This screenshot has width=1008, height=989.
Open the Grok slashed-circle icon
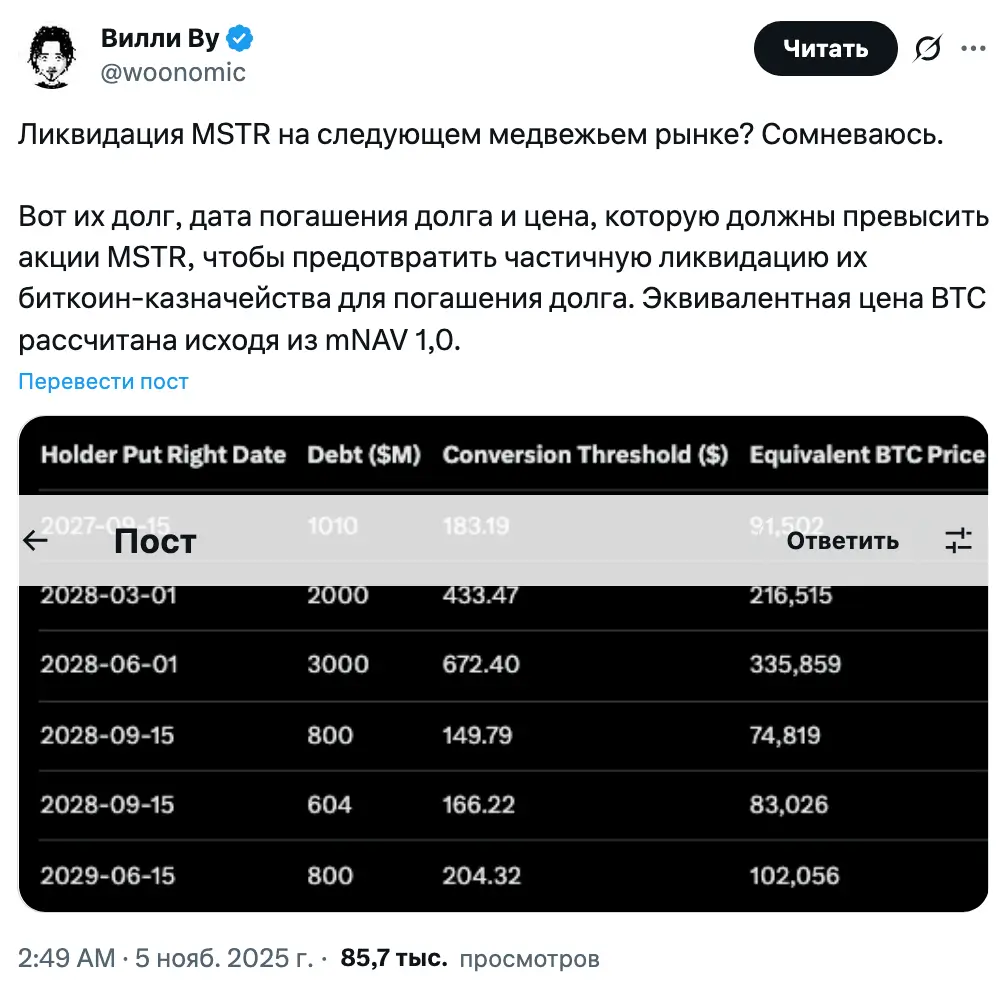[x=928, y=48]
